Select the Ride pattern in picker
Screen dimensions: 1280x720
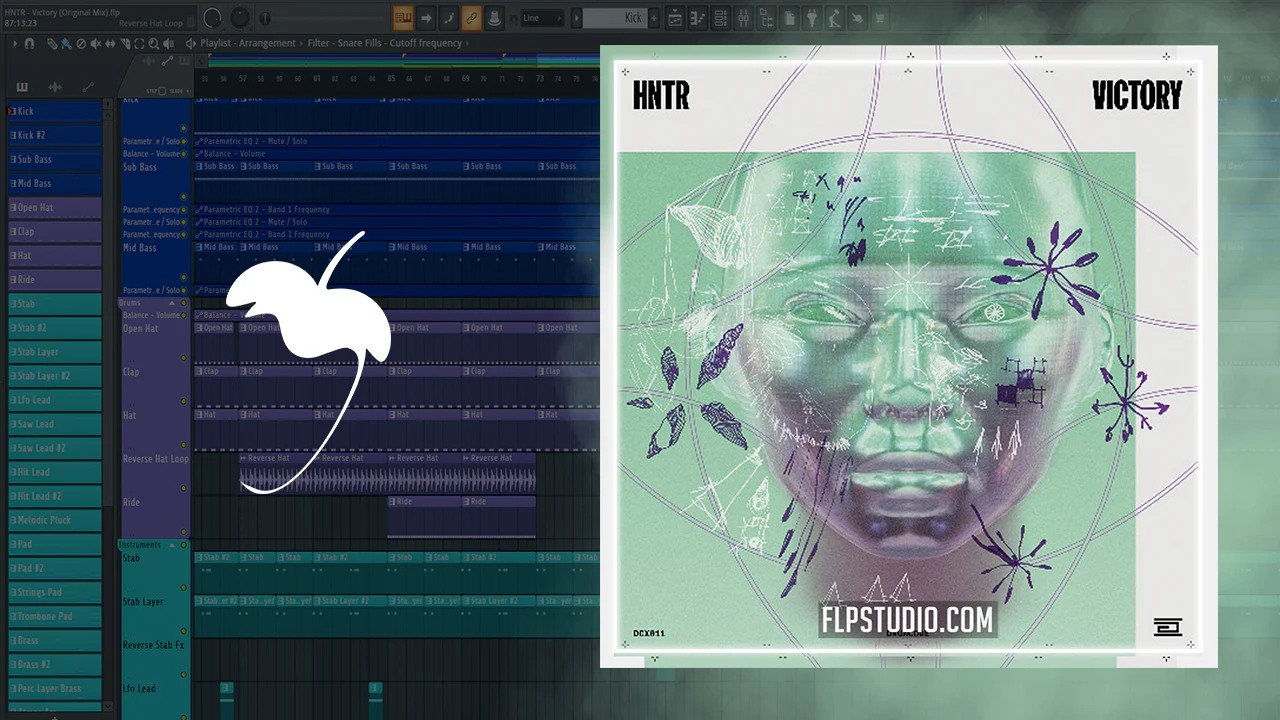click(55, 279)
